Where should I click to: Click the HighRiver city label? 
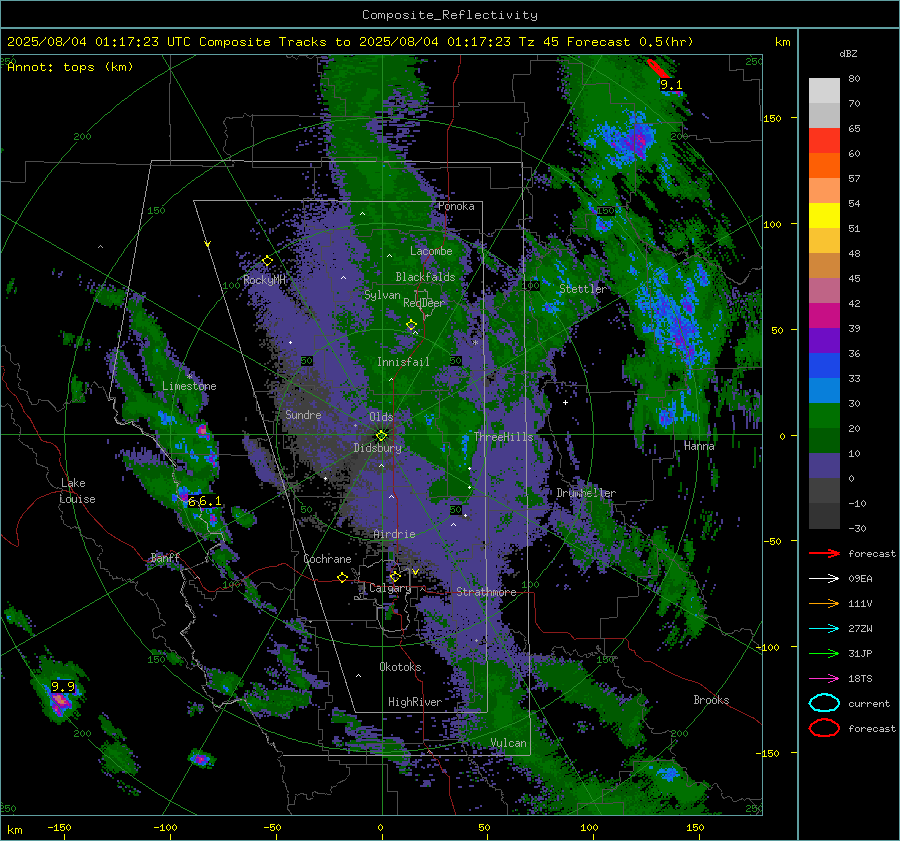[415, 702]
